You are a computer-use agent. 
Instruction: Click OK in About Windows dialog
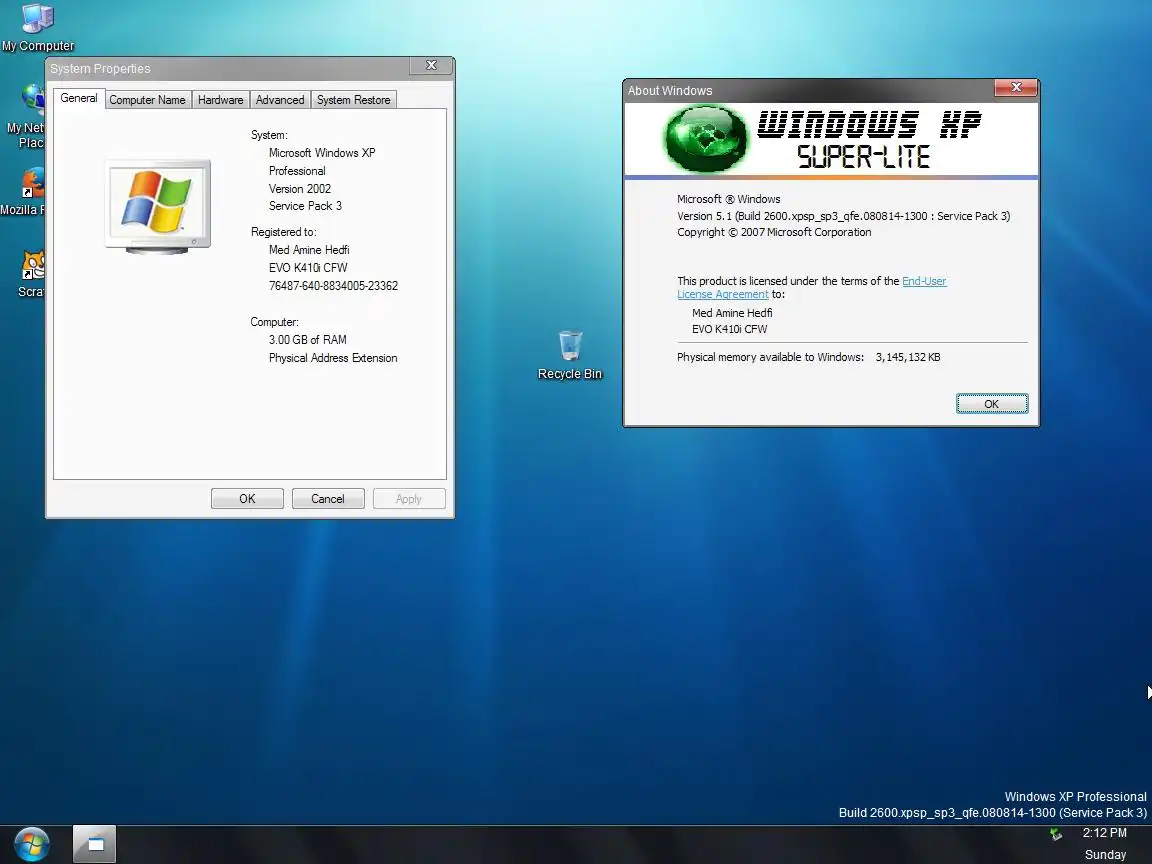coord(991,404)
